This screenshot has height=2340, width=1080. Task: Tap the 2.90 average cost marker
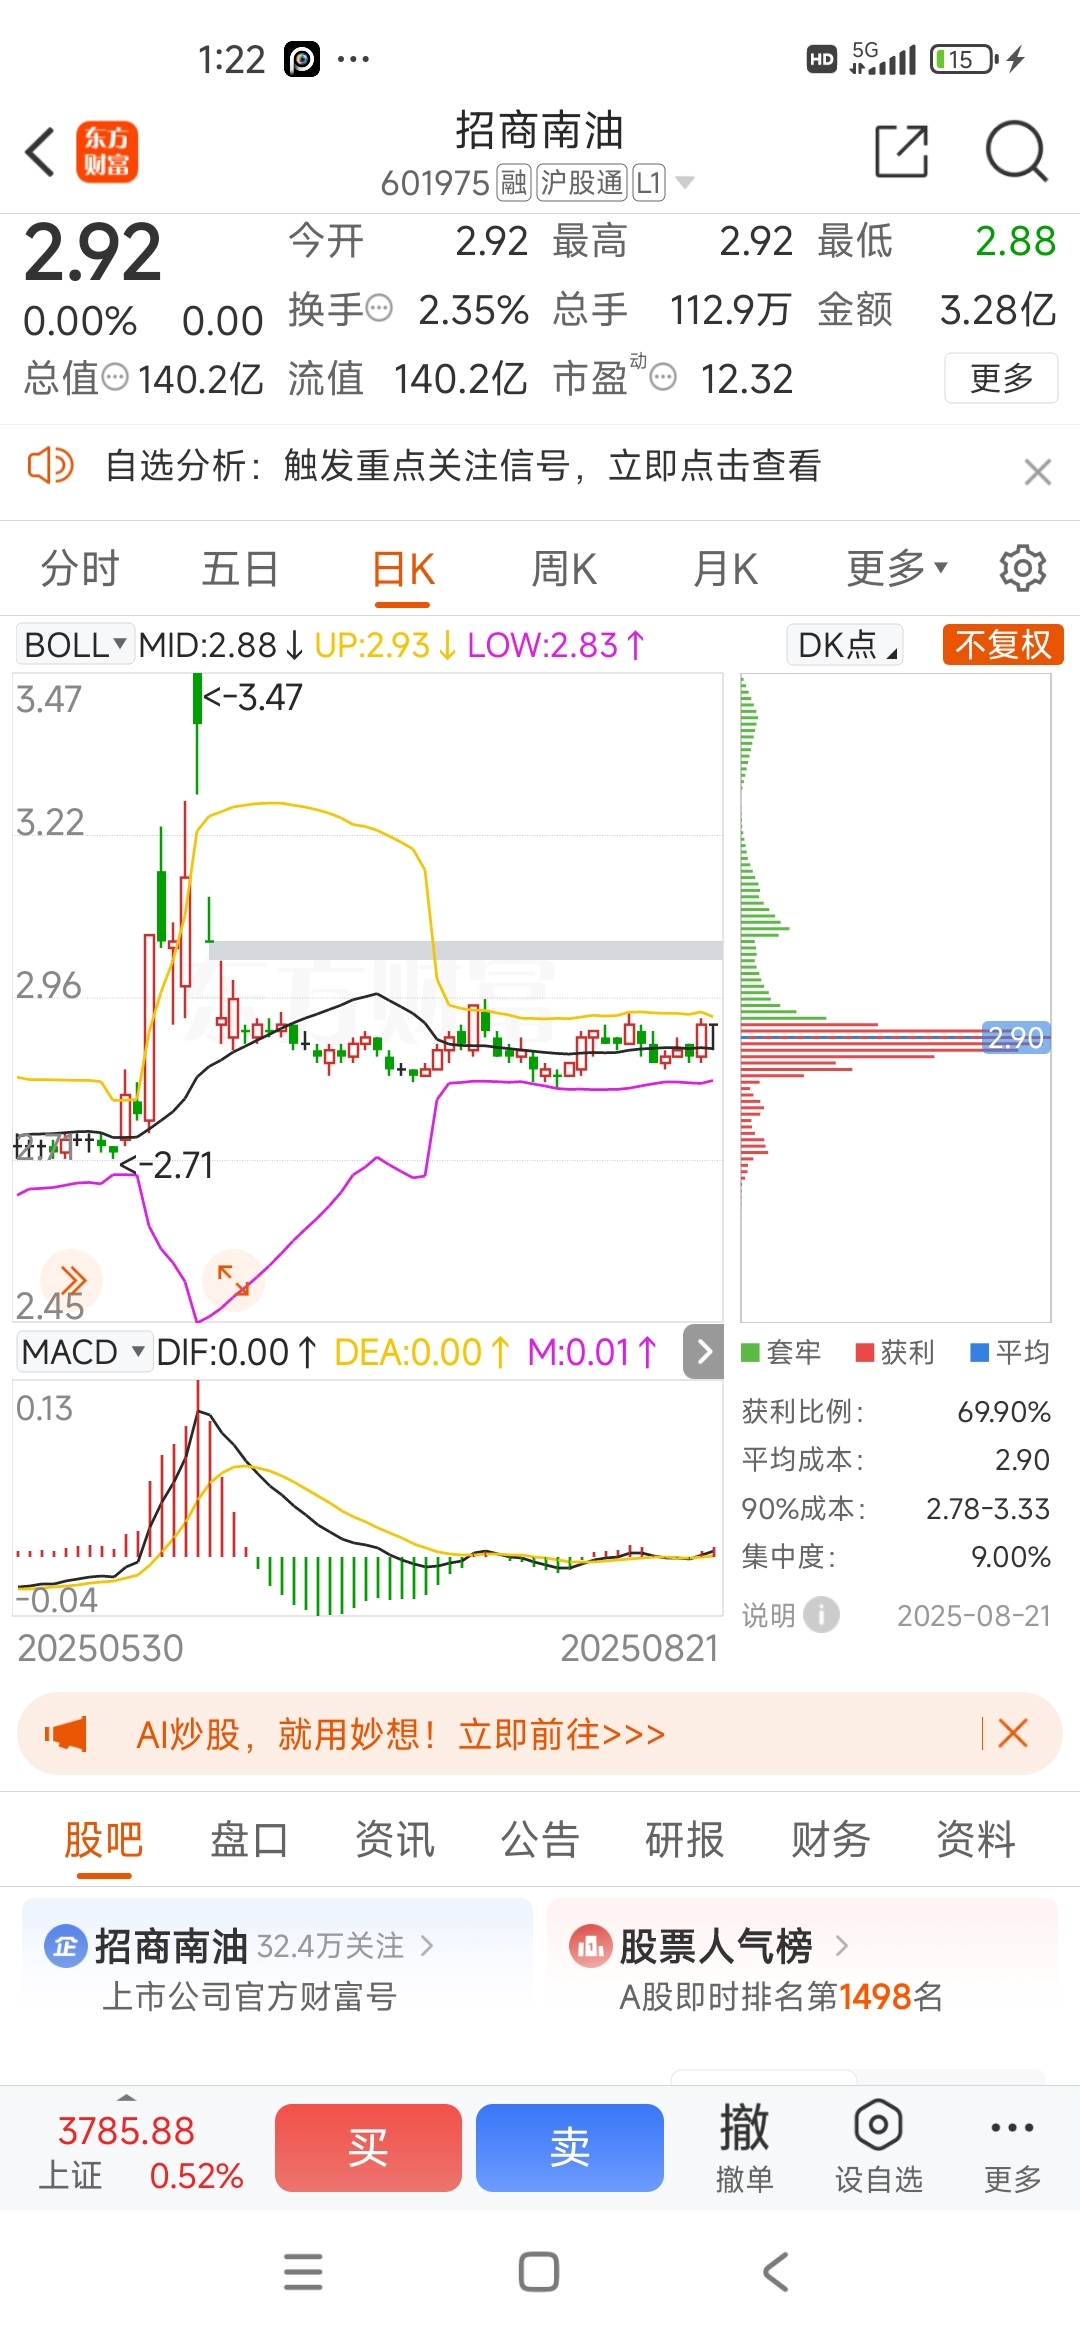[x=1016, y=1038]
